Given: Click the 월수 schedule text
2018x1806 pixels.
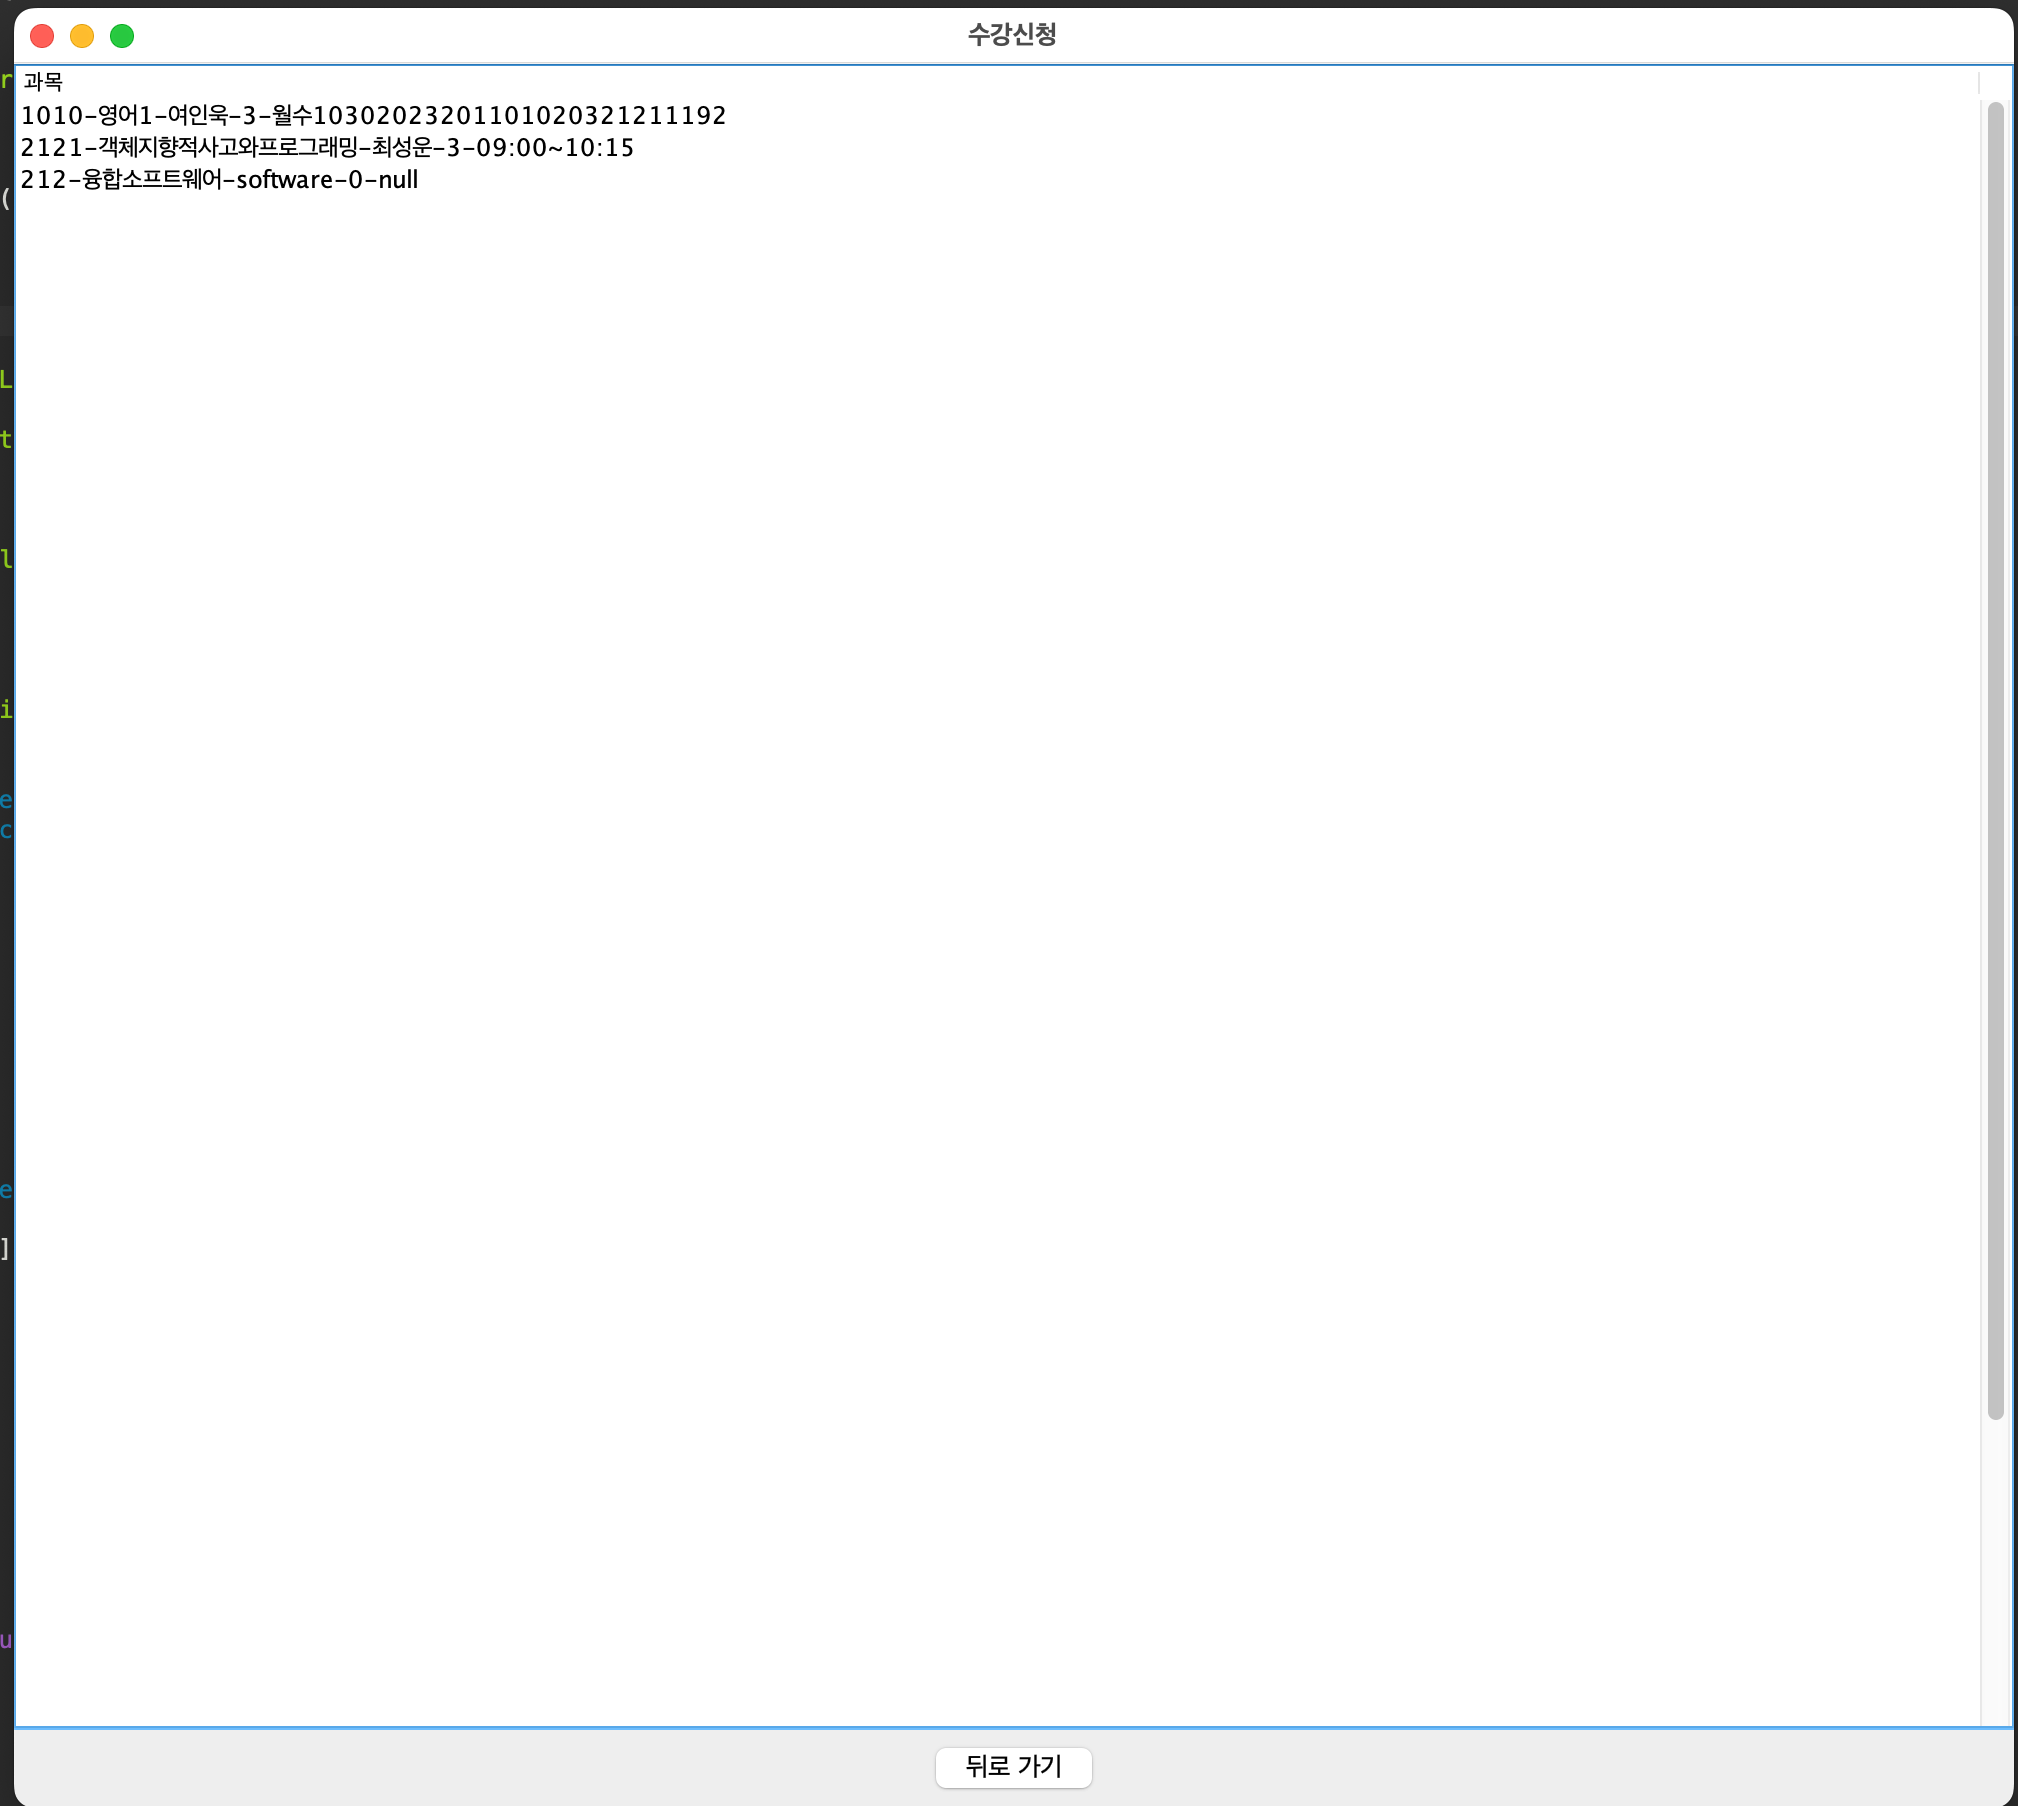Looking at the screenshot, I should 291,114.
